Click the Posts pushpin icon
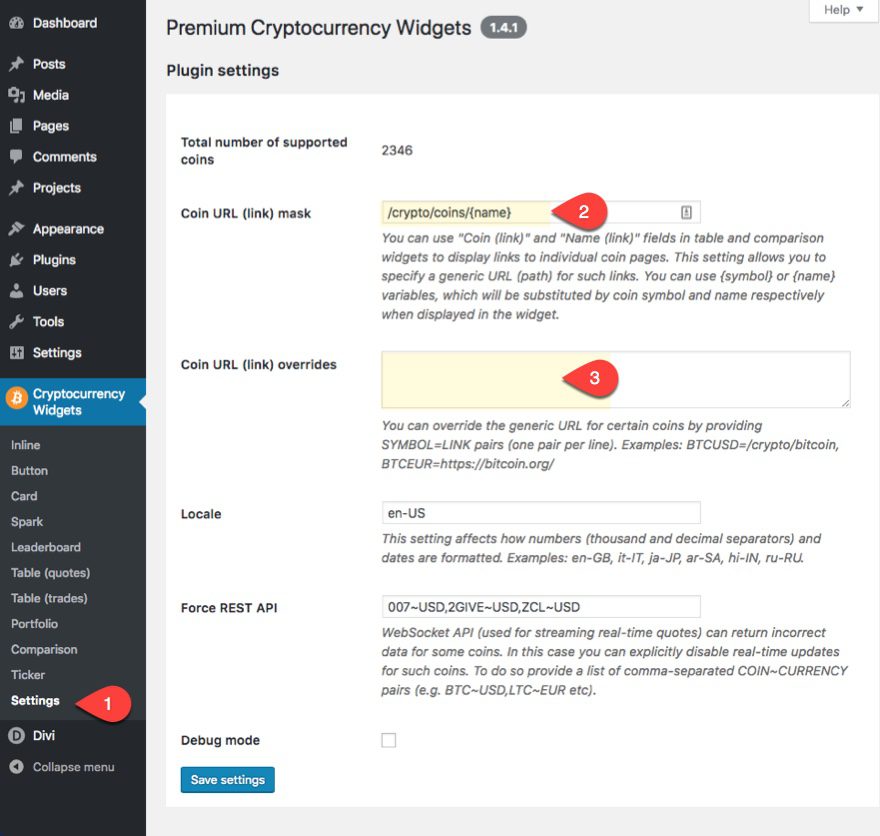Viewport: 880px width, 836px height. pos(16,64)
